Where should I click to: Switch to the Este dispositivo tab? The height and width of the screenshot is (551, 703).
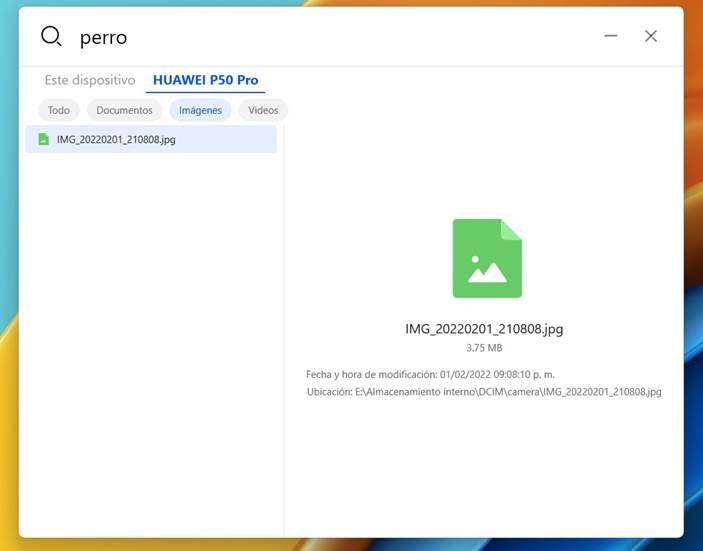click(90, 80)
